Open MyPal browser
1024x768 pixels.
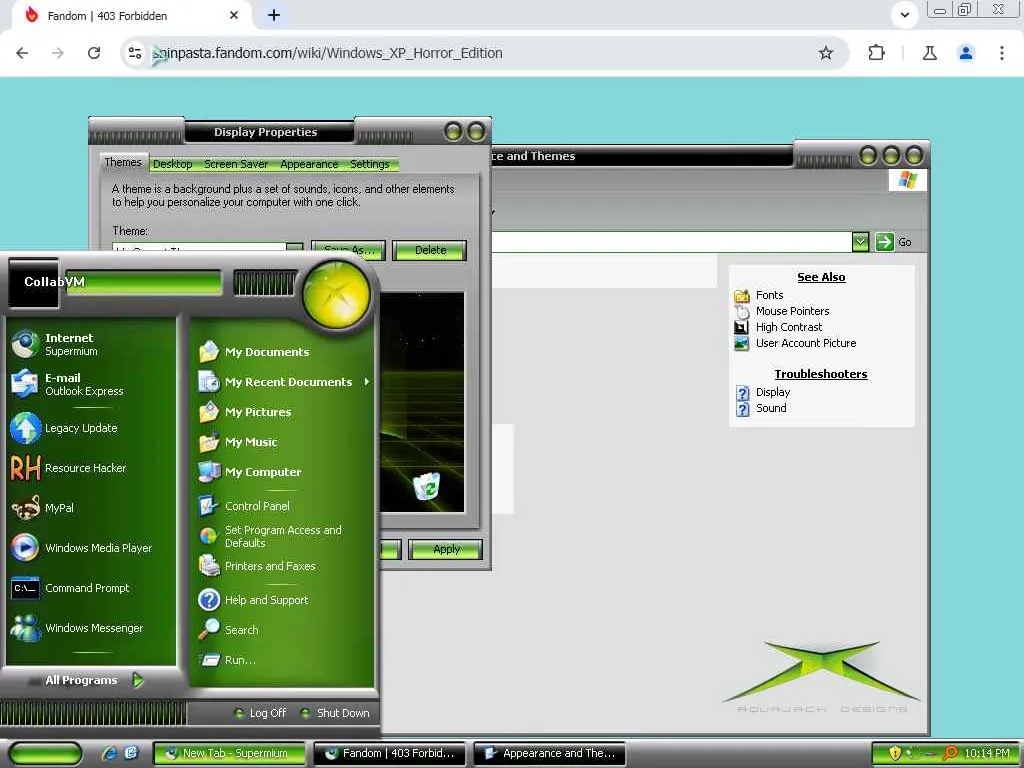tap(42, 508)
